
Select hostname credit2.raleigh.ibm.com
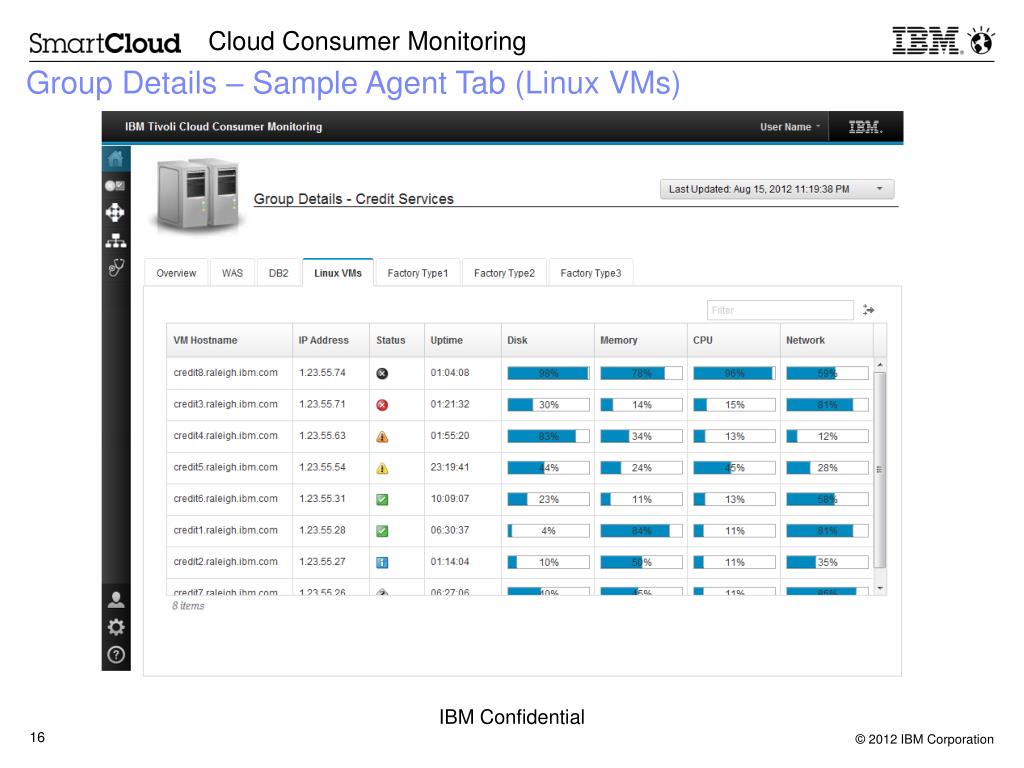coord(225,562)
